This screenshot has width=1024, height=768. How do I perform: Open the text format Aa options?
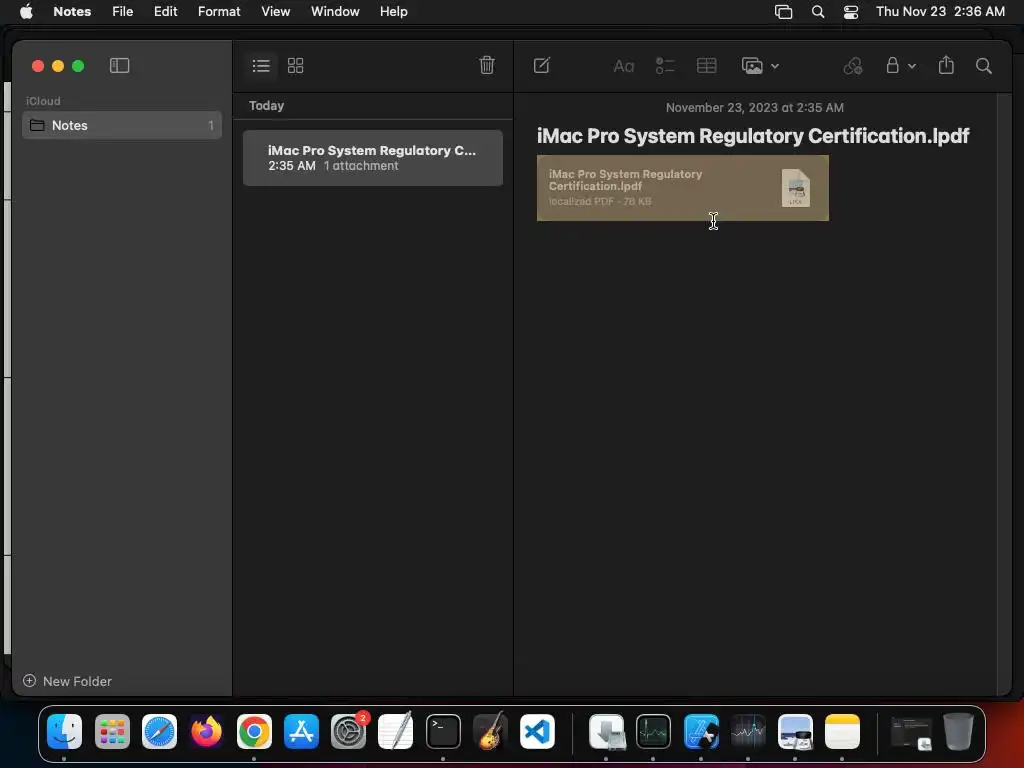(624, 66)
